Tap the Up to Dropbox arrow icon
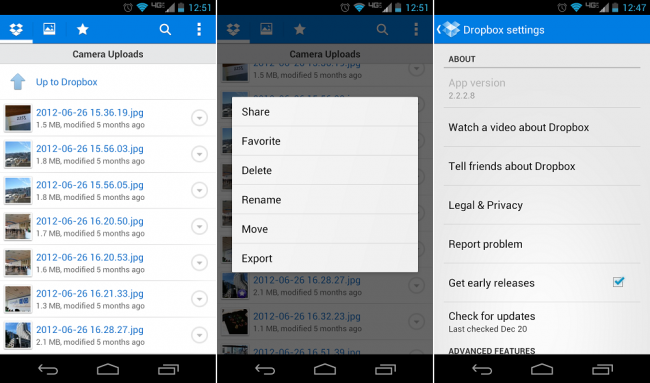The image size is (650, 383). [18, 82]
